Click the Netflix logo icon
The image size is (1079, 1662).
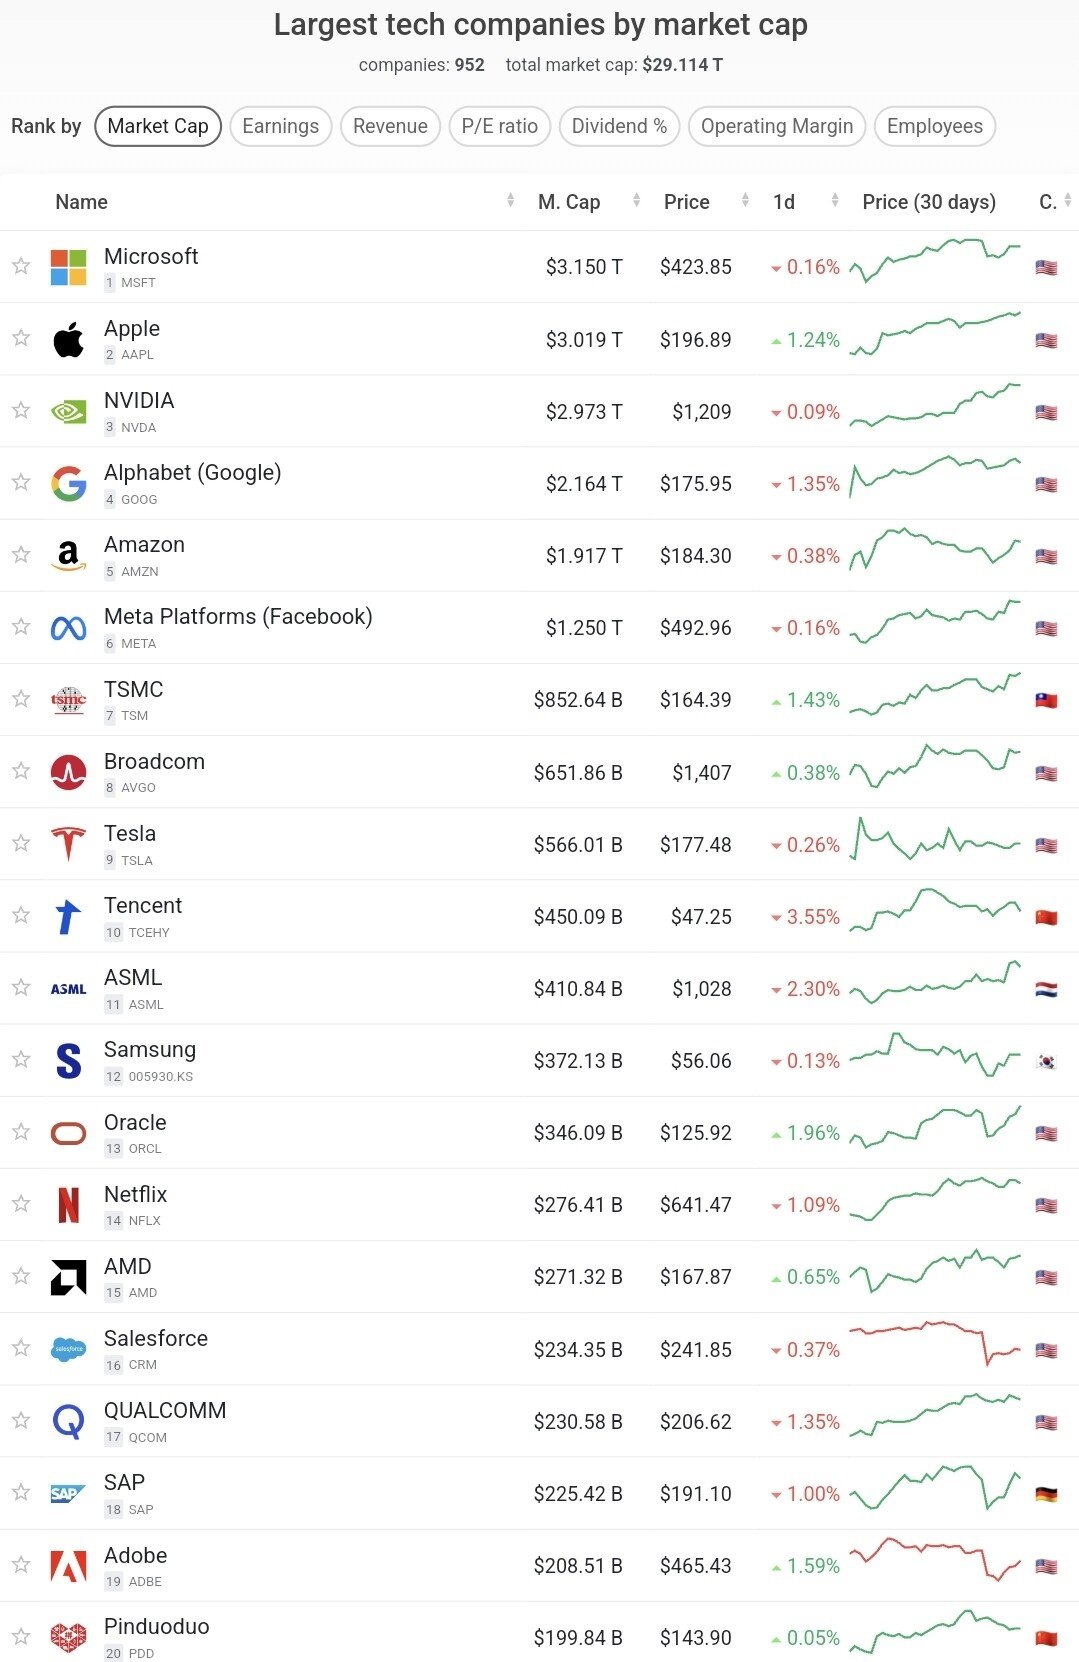[x=68, y=1205]
